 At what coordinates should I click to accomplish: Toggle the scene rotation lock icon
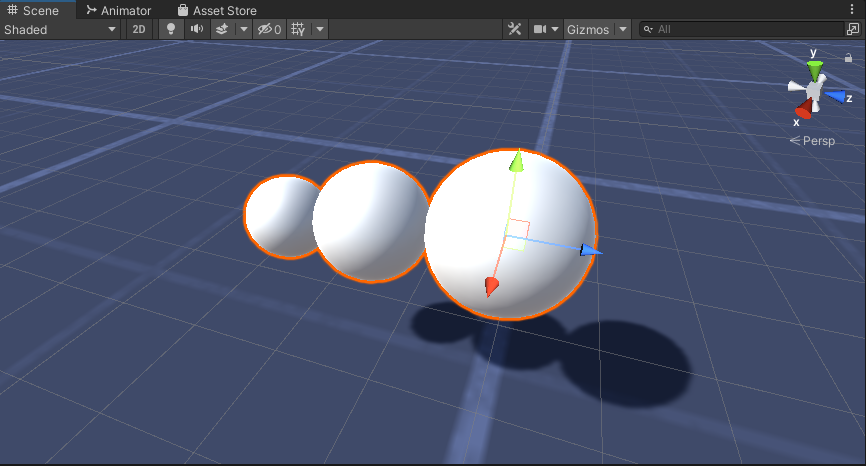point(848,57)
